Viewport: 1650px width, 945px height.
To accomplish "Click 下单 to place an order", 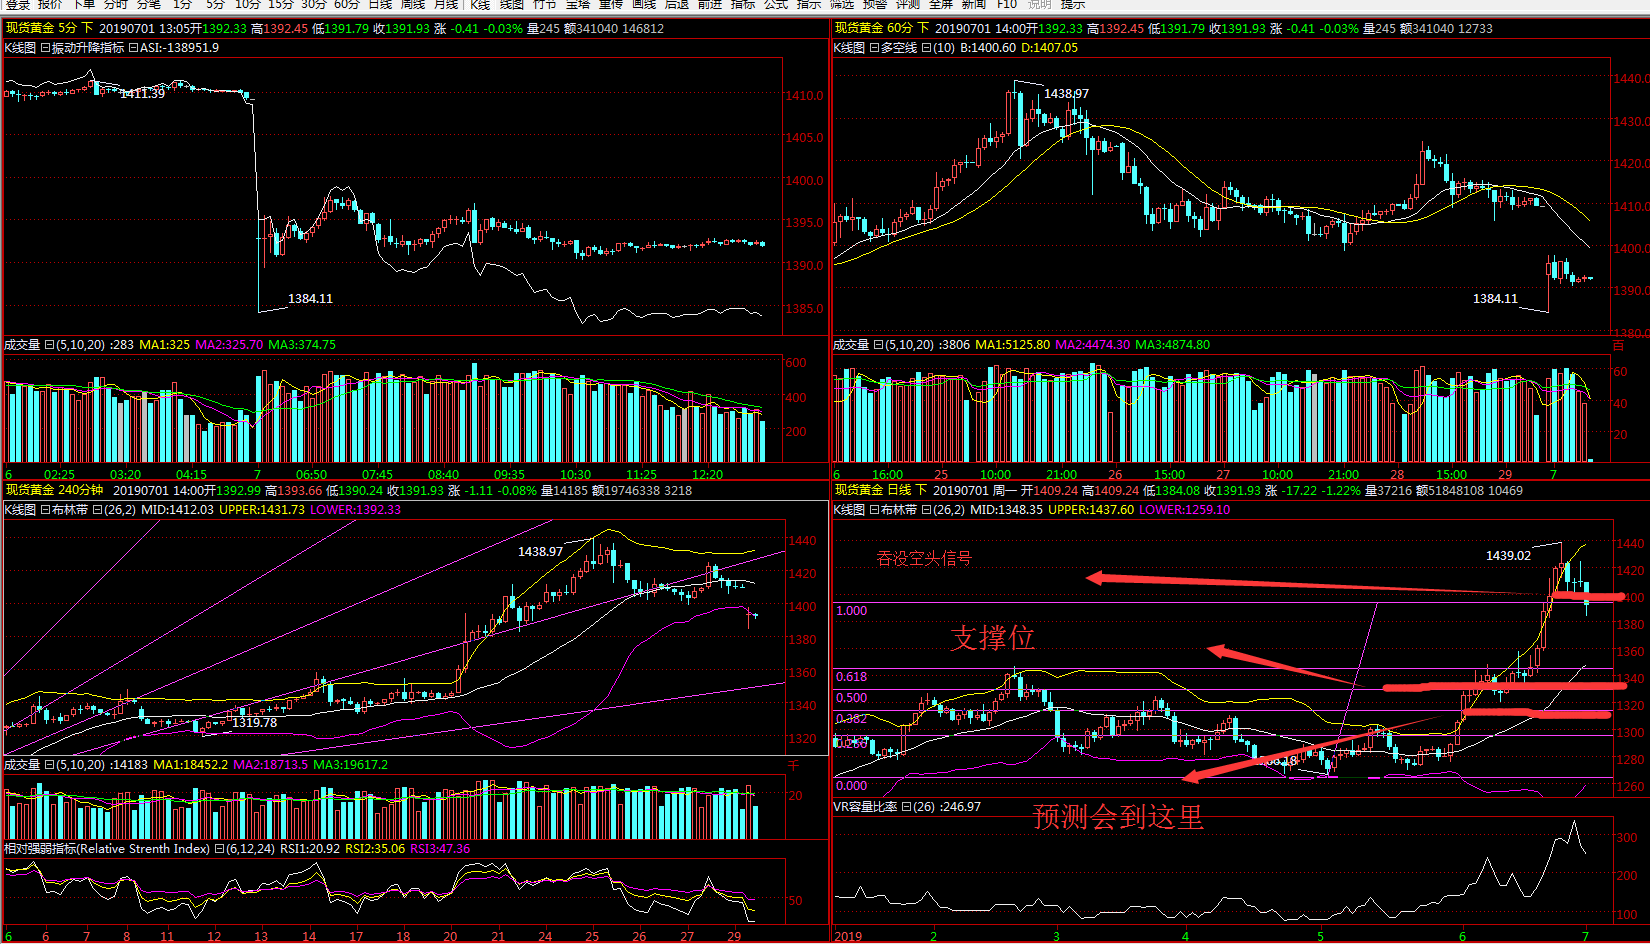I will pyautogui.click(x=83, y=4).
